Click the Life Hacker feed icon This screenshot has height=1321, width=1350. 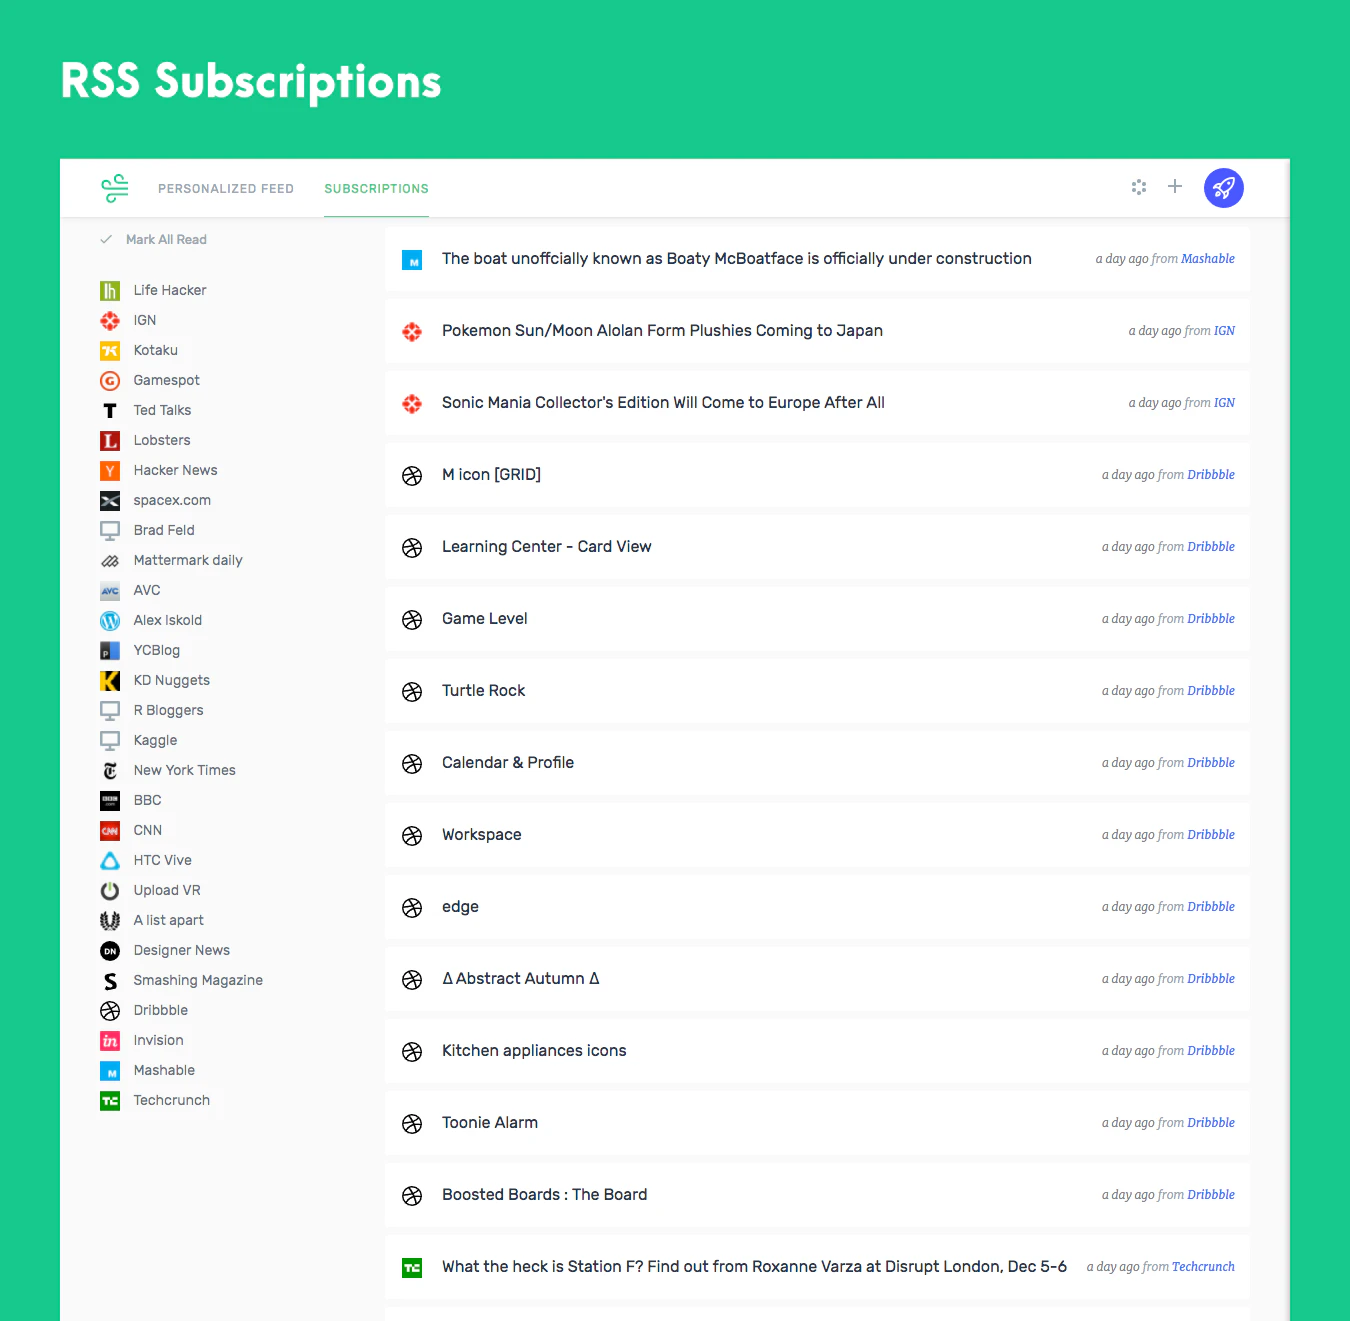[x=110, y=291]
